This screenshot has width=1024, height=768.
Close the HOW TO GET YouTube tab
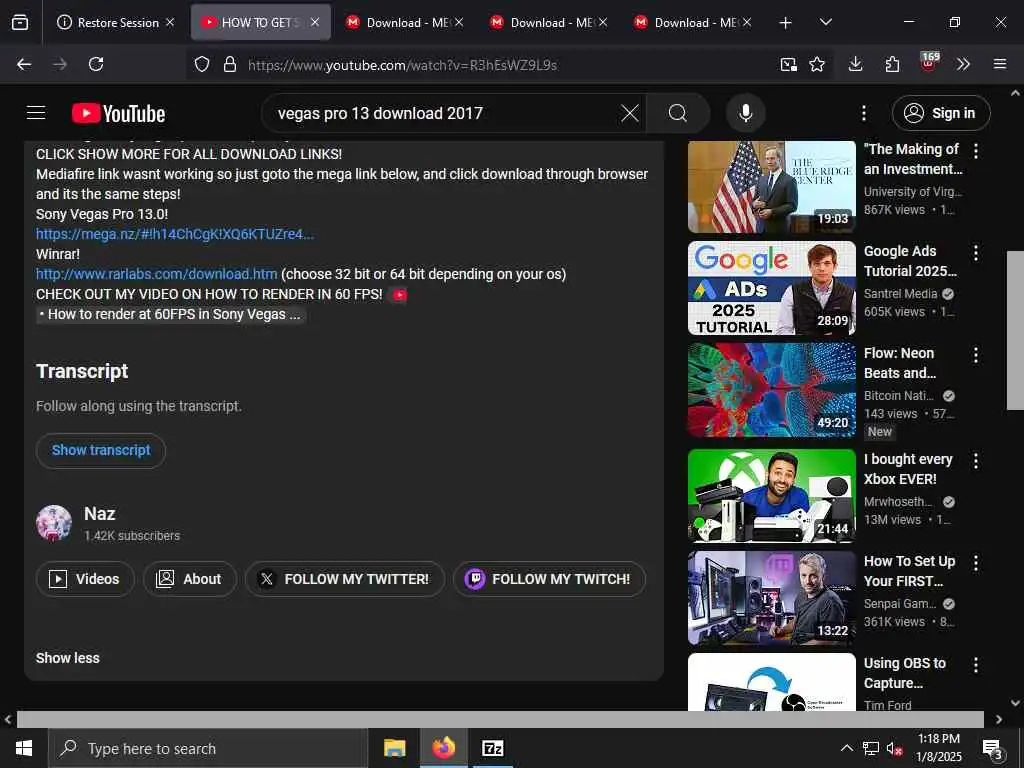pyautogui.click(x=315, y=22)
